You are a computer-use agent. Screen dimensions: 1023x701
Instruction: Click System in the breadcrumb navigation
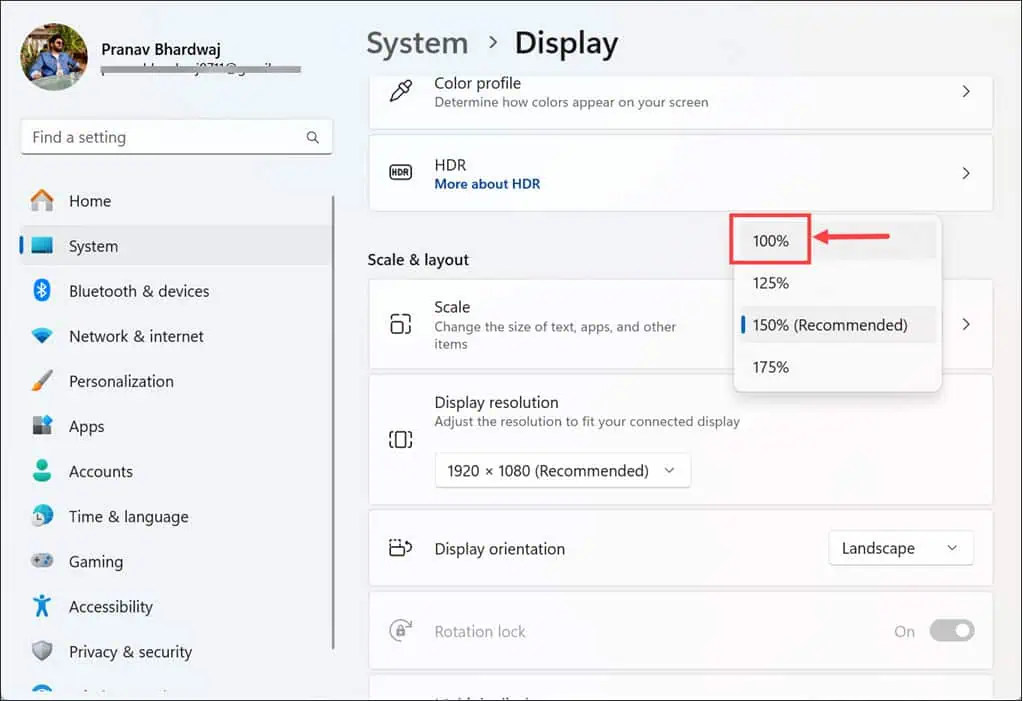tap(417, 43)
